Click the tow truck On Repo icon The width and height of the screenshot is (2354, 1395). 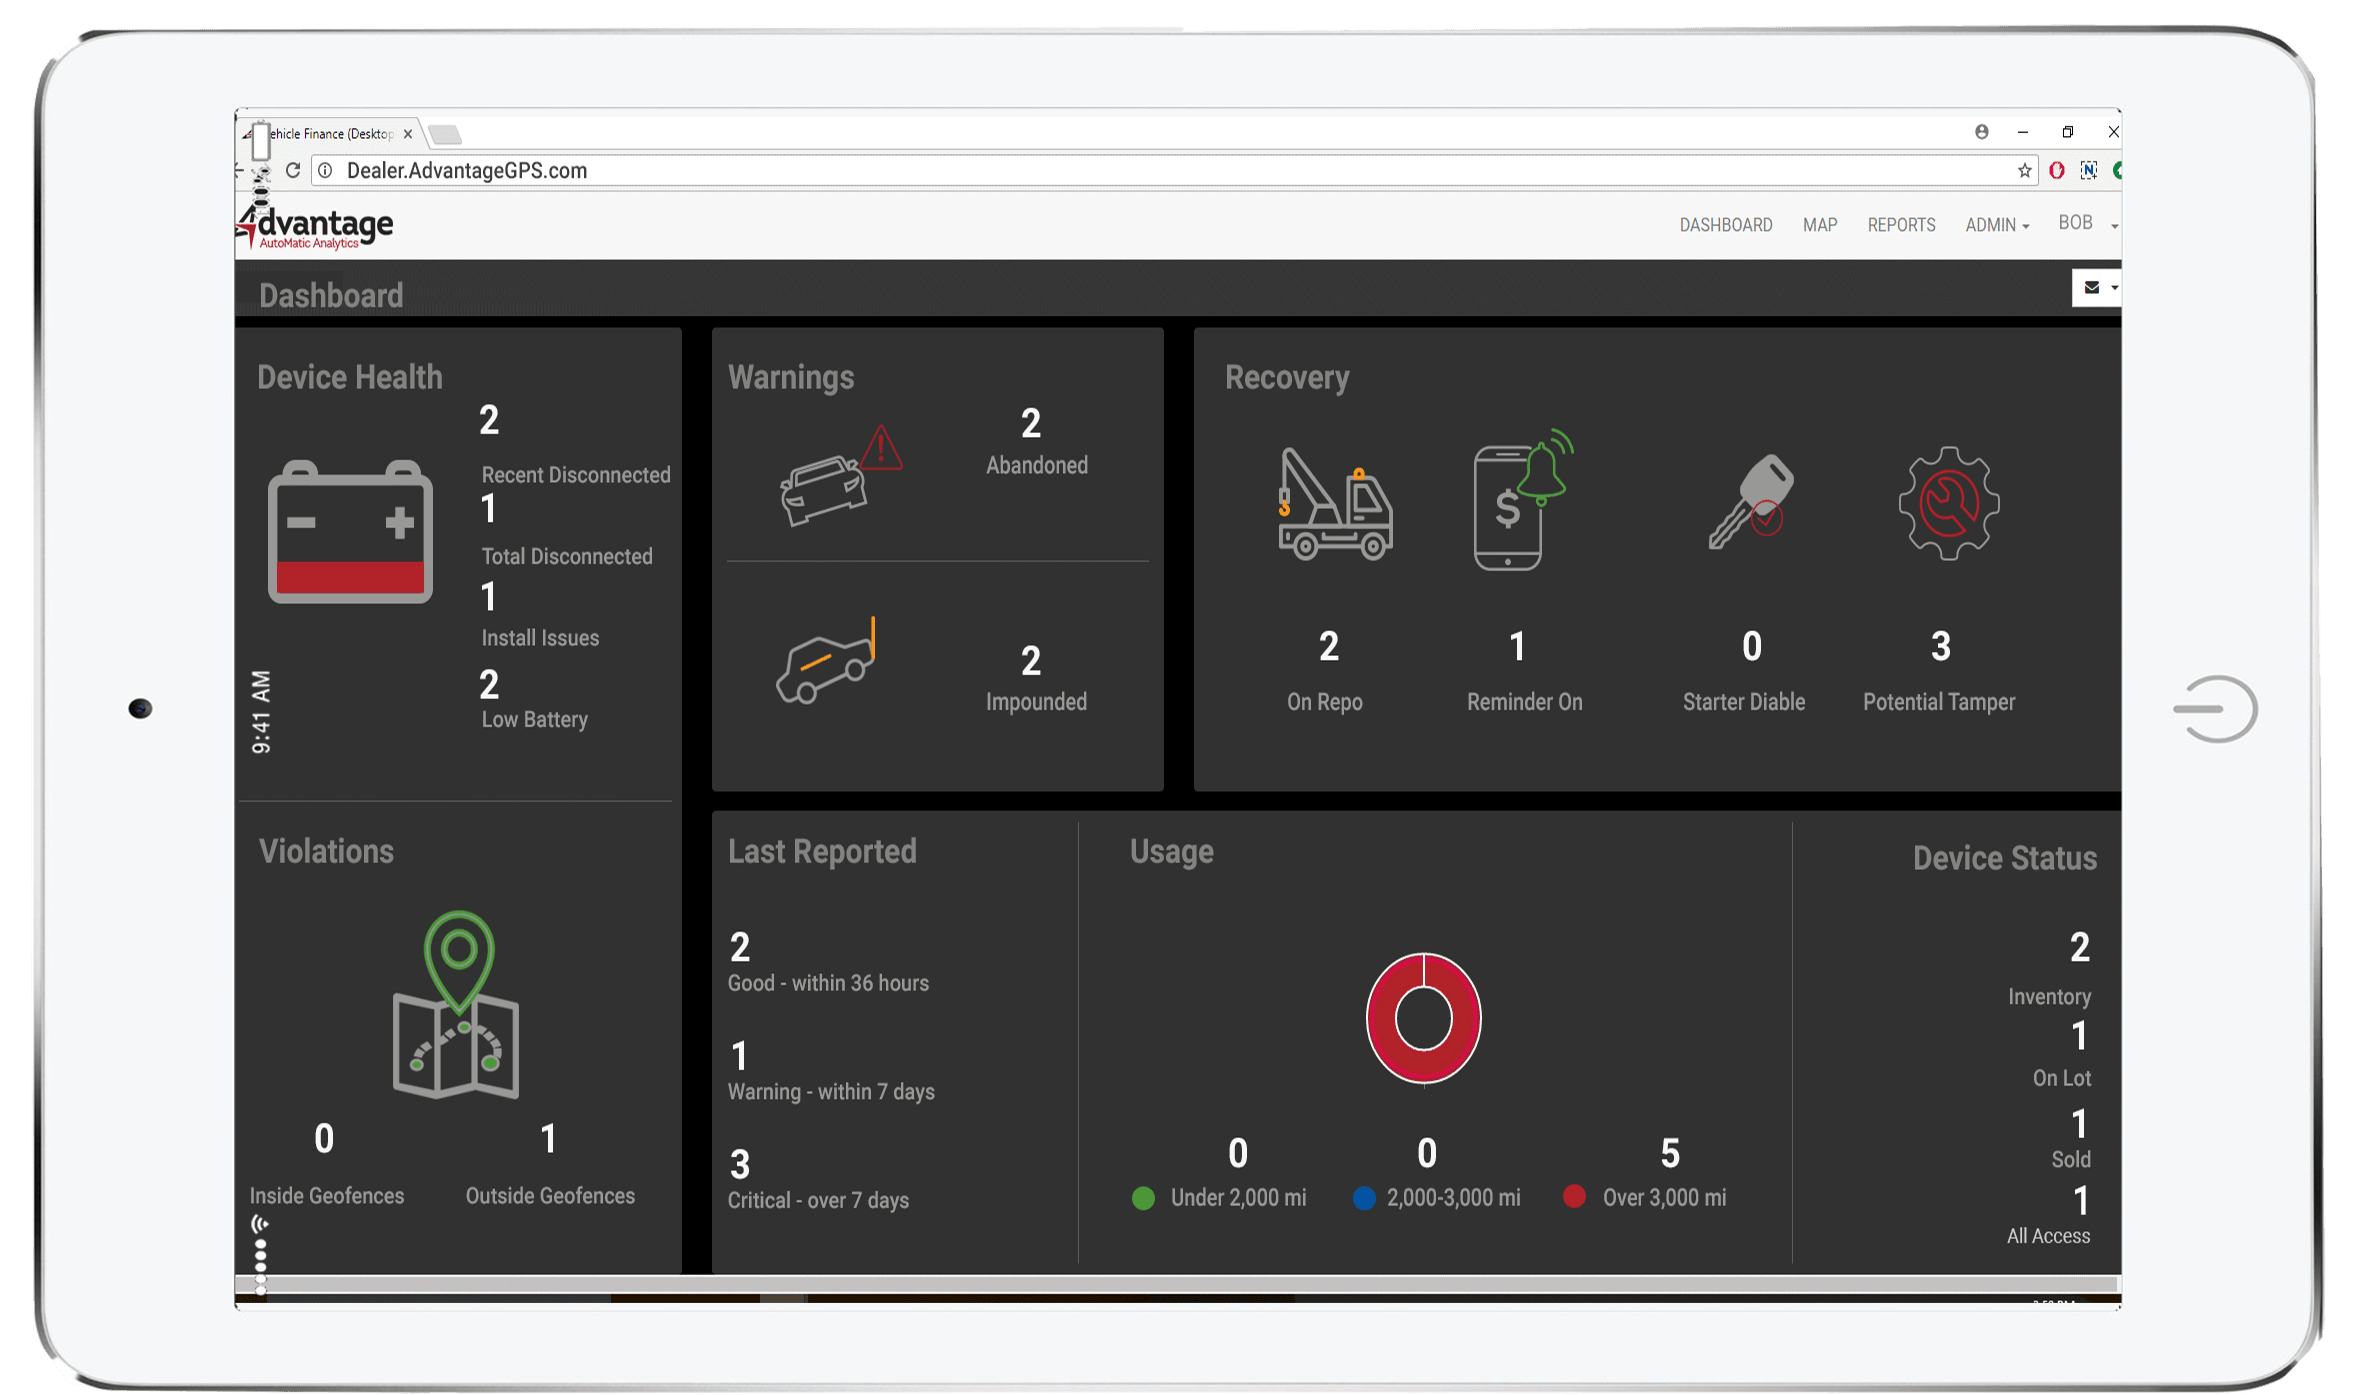click(1334, 504)
